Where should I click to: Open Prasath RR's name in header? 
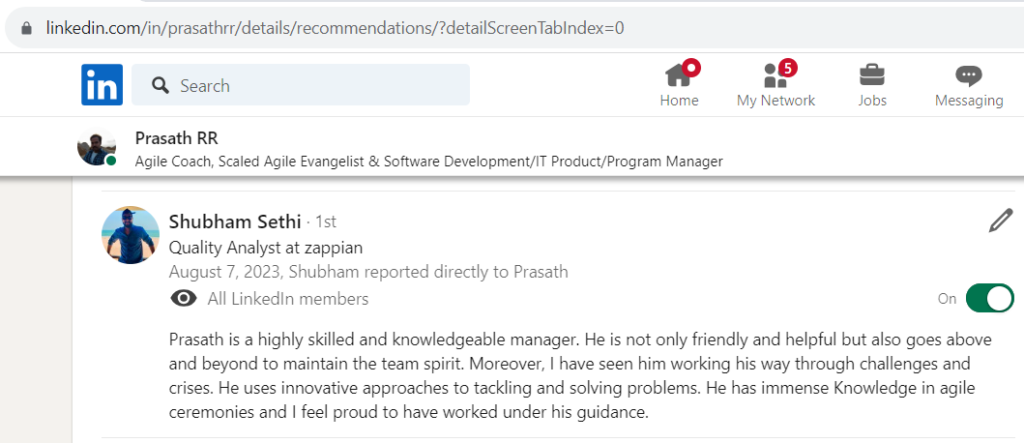(x=176, y=138)
